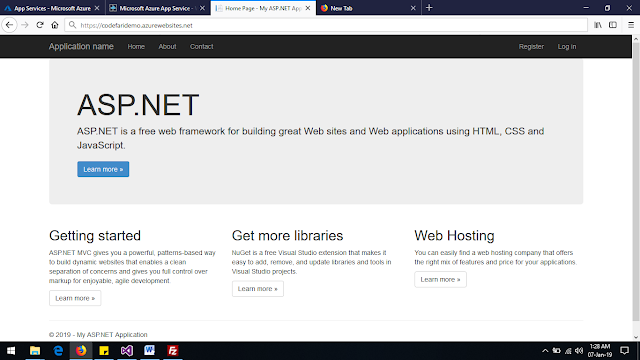Screen dimensions: 640x360
Task: Open the Firefox library icon
Action: pyautogui.click(x=598, y=25)
